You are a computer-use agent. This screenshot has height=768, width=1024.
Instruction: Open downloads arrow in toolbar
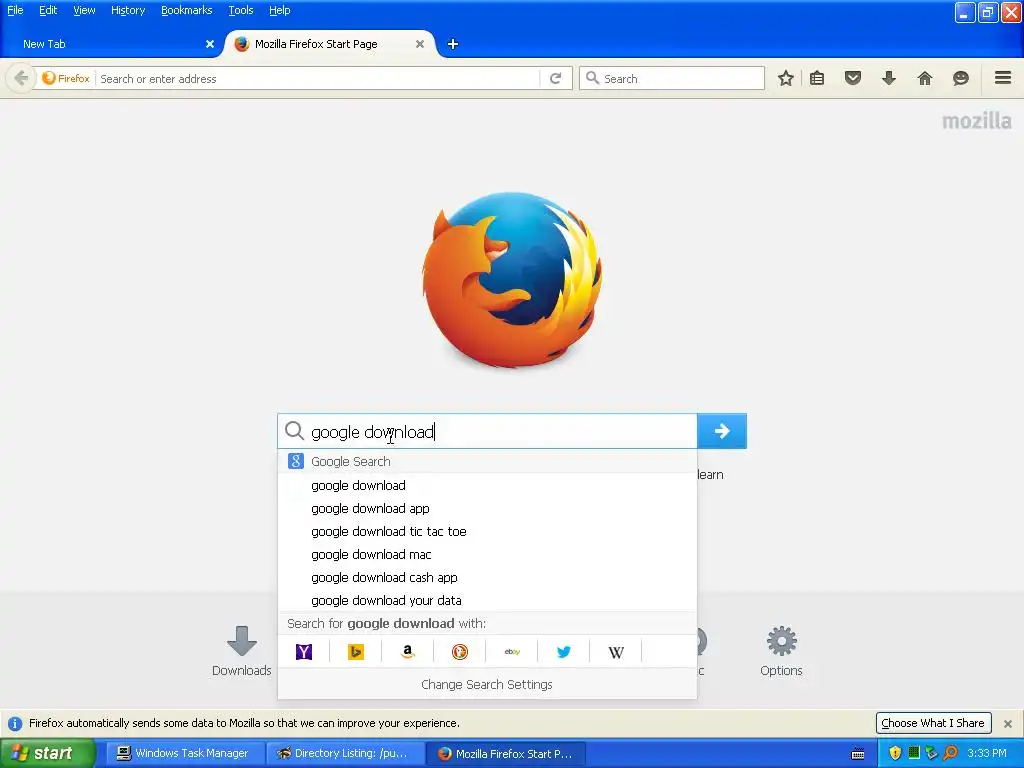pyautogui.click(x=889, y=78)
